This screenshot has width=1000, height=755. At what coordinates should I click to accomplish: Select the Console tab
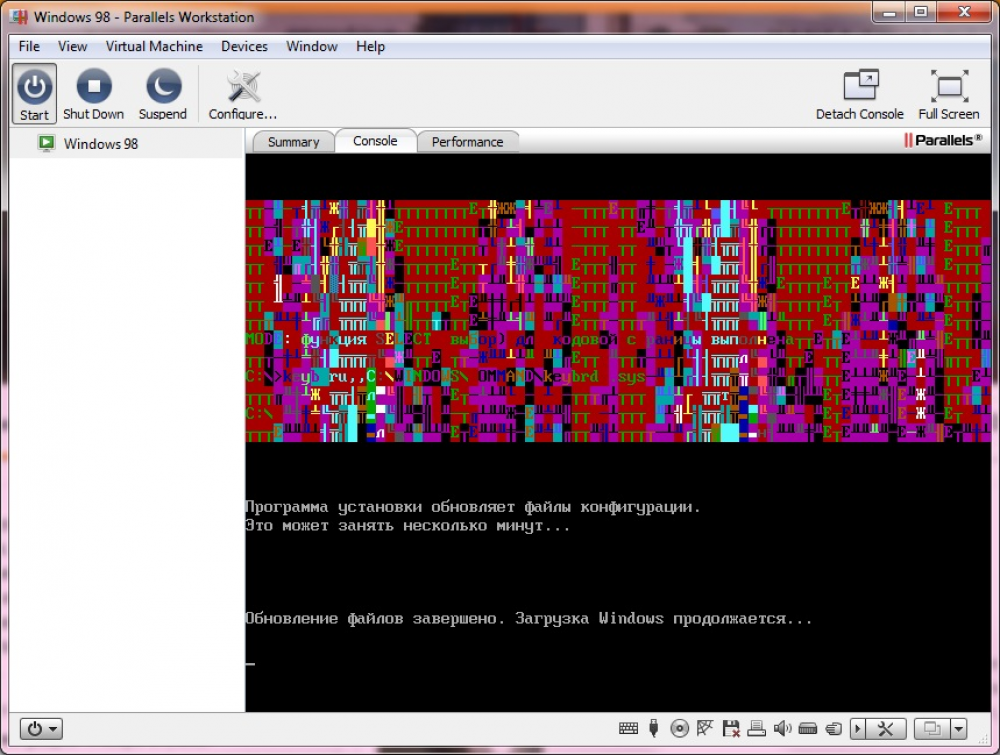pos(376,141)
